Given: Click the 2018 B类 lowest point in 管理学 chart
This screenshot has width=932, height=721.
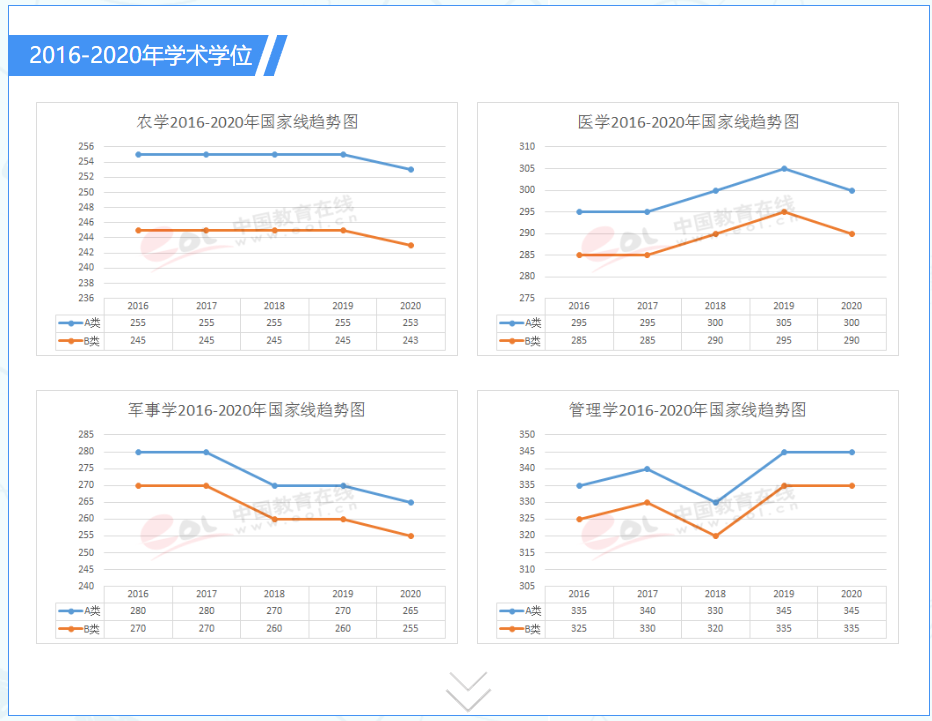Looking at the screenshot, I should coord(716,536).
